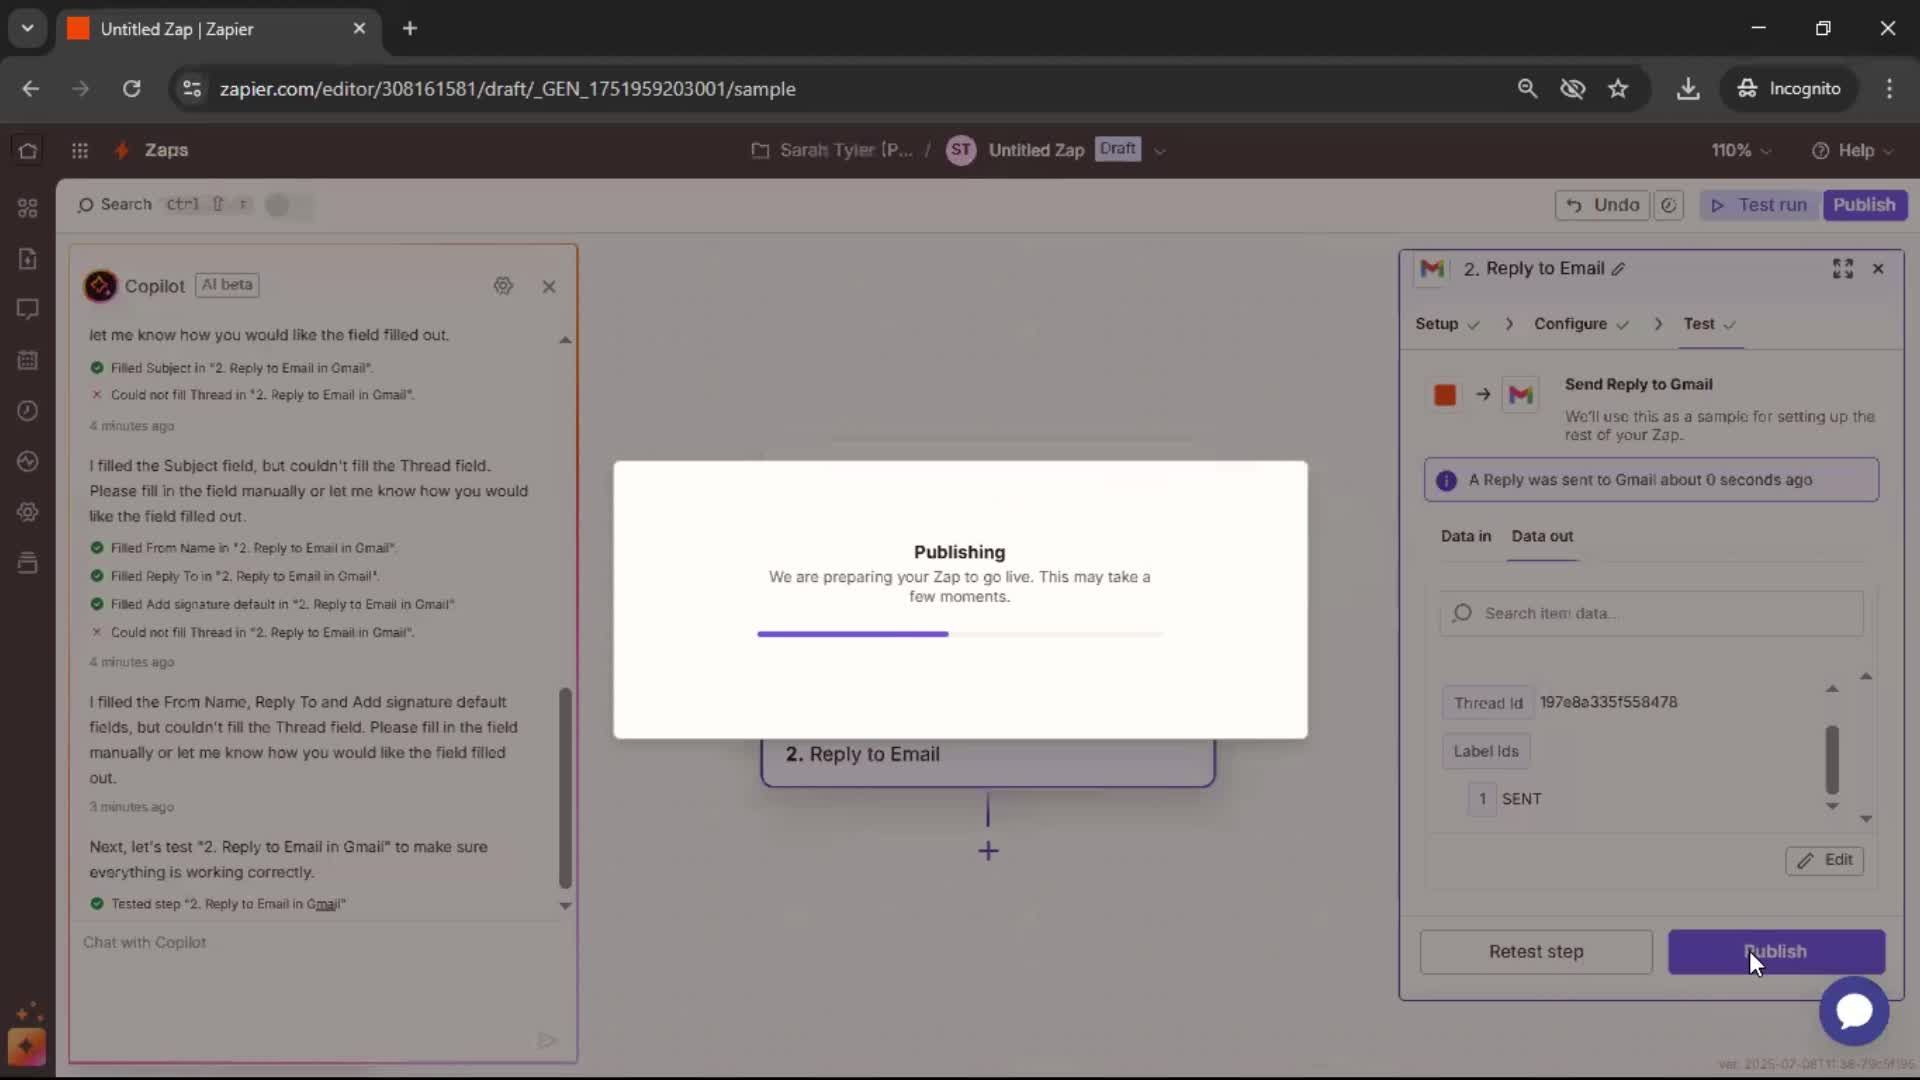
Task: Expand the Reply to Email panel fullscreen
Action: coord(1843,269)
